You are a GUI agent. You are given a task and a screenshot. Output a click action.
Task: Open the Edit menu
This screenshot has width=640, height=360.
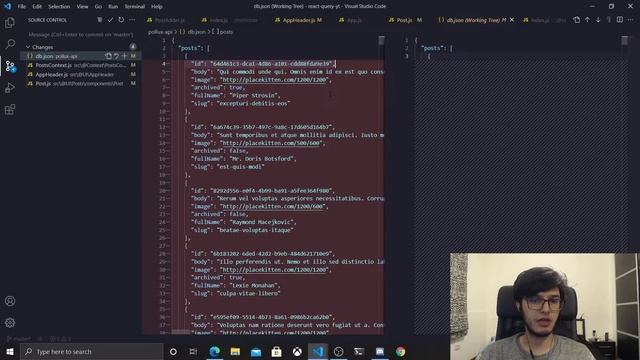point(37,6)
